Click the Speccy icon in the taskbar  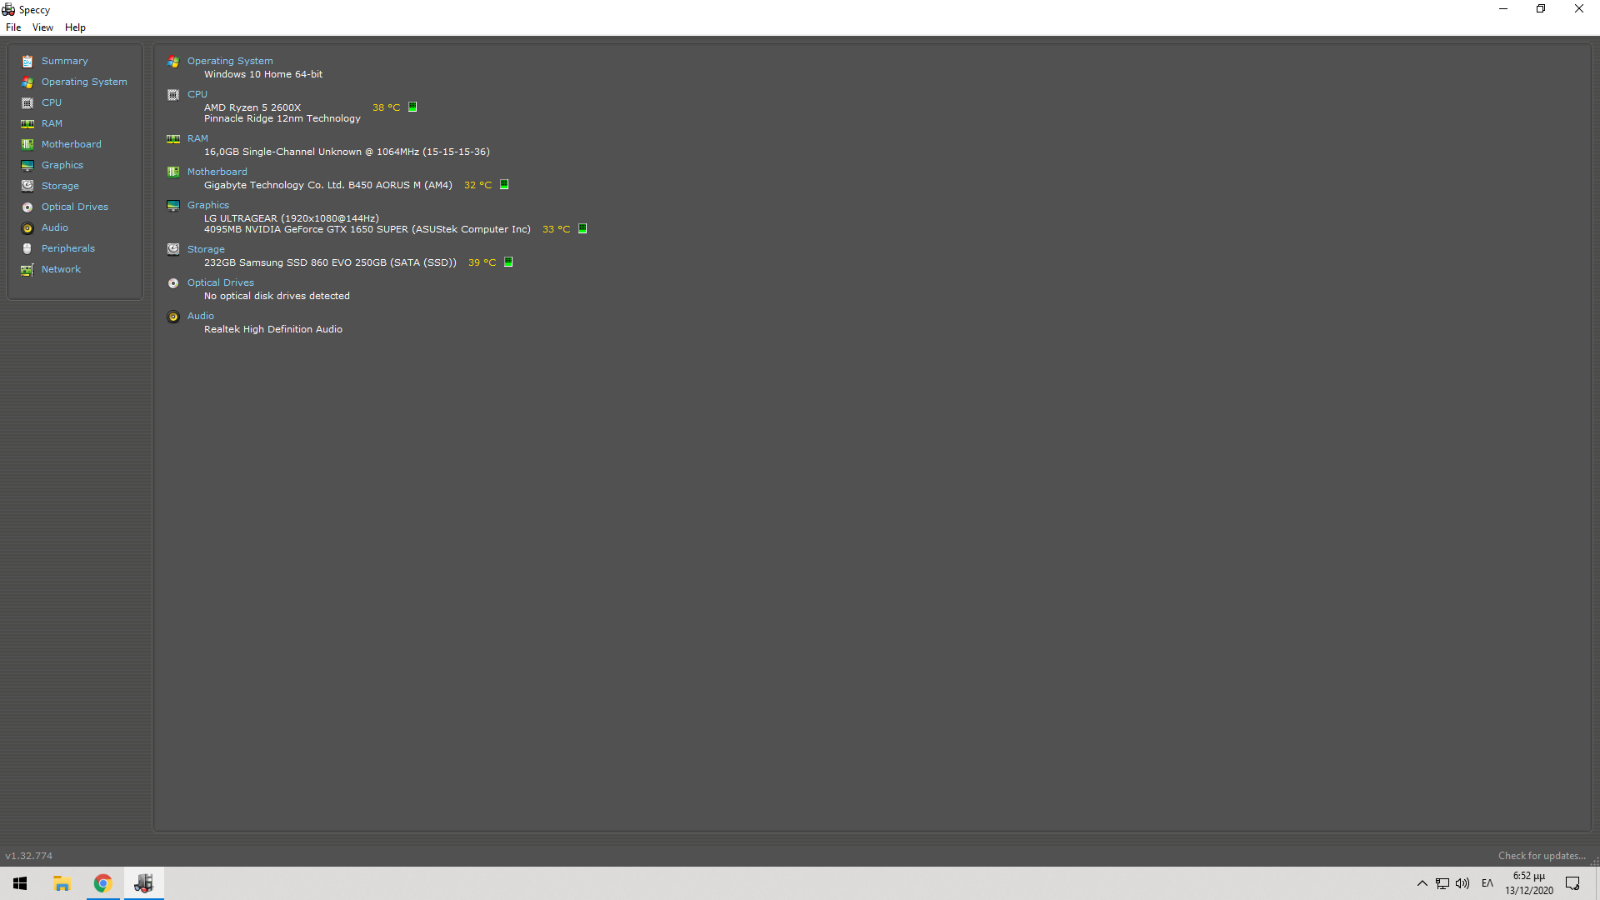(144, 884)
